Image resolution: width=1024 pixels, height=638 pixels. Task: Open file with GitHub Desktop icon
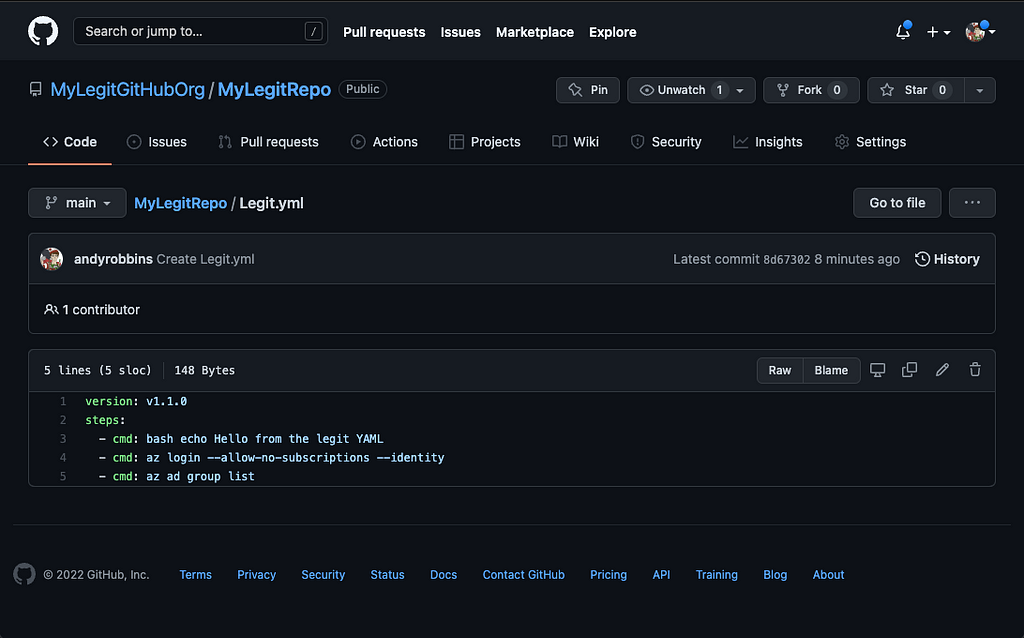coord(878,370)
